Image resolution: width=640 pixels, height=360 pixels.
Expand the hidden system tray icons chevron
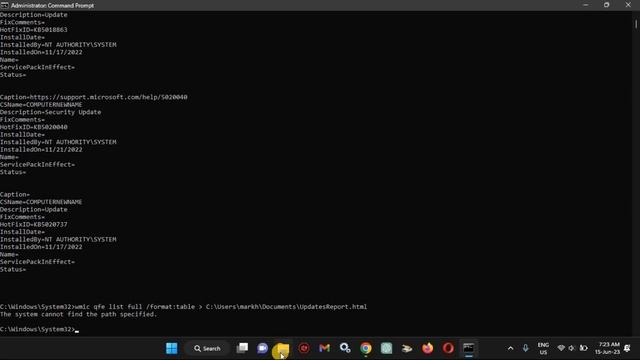[510, 348]
